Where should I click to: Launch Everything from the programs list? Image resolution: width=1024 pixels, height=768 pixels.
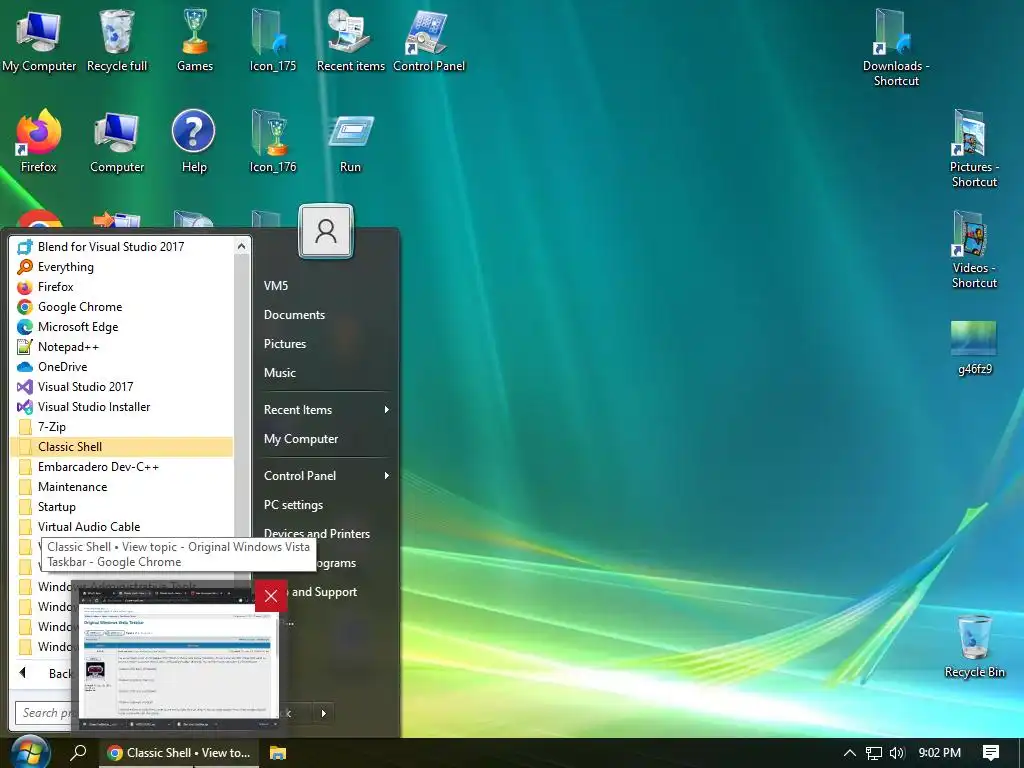122,266
